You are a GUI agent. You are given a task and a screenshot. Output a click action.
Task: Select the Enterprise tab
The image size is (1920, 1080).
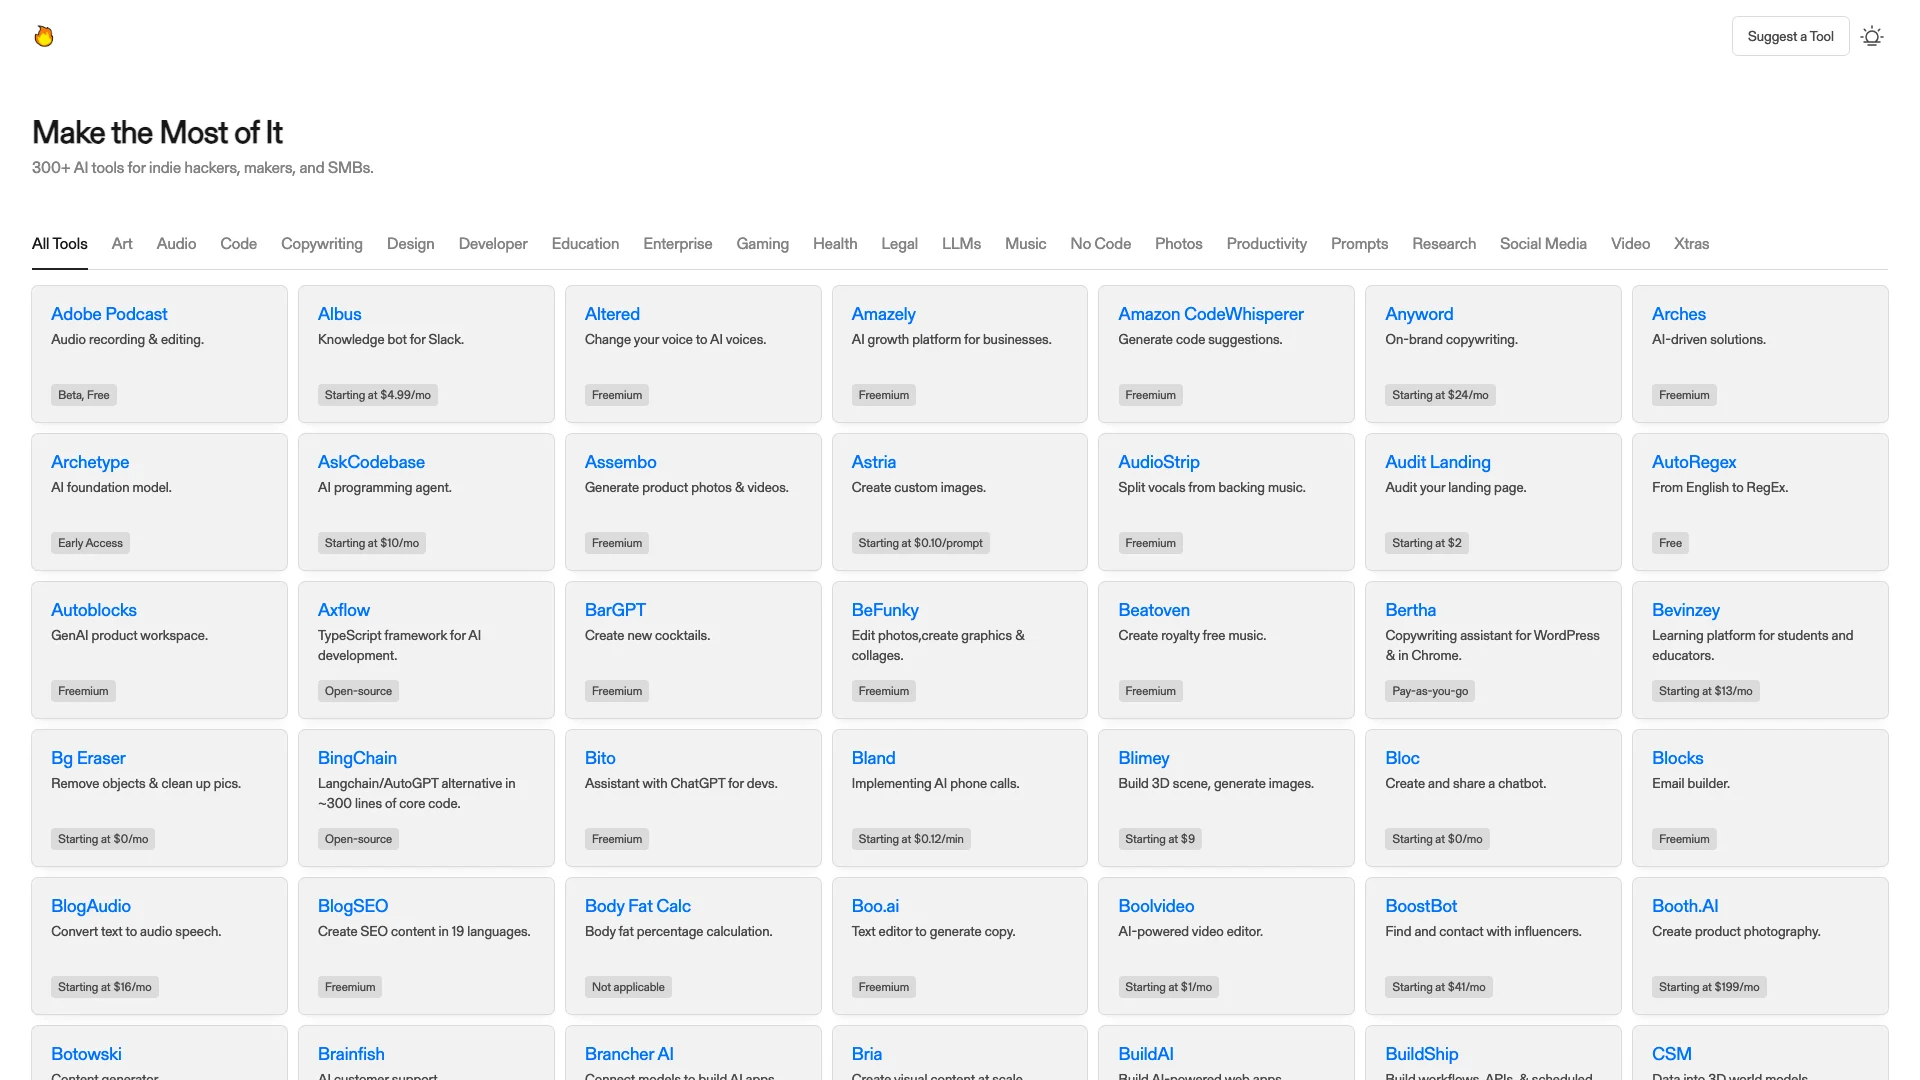(x=678, y=243)
